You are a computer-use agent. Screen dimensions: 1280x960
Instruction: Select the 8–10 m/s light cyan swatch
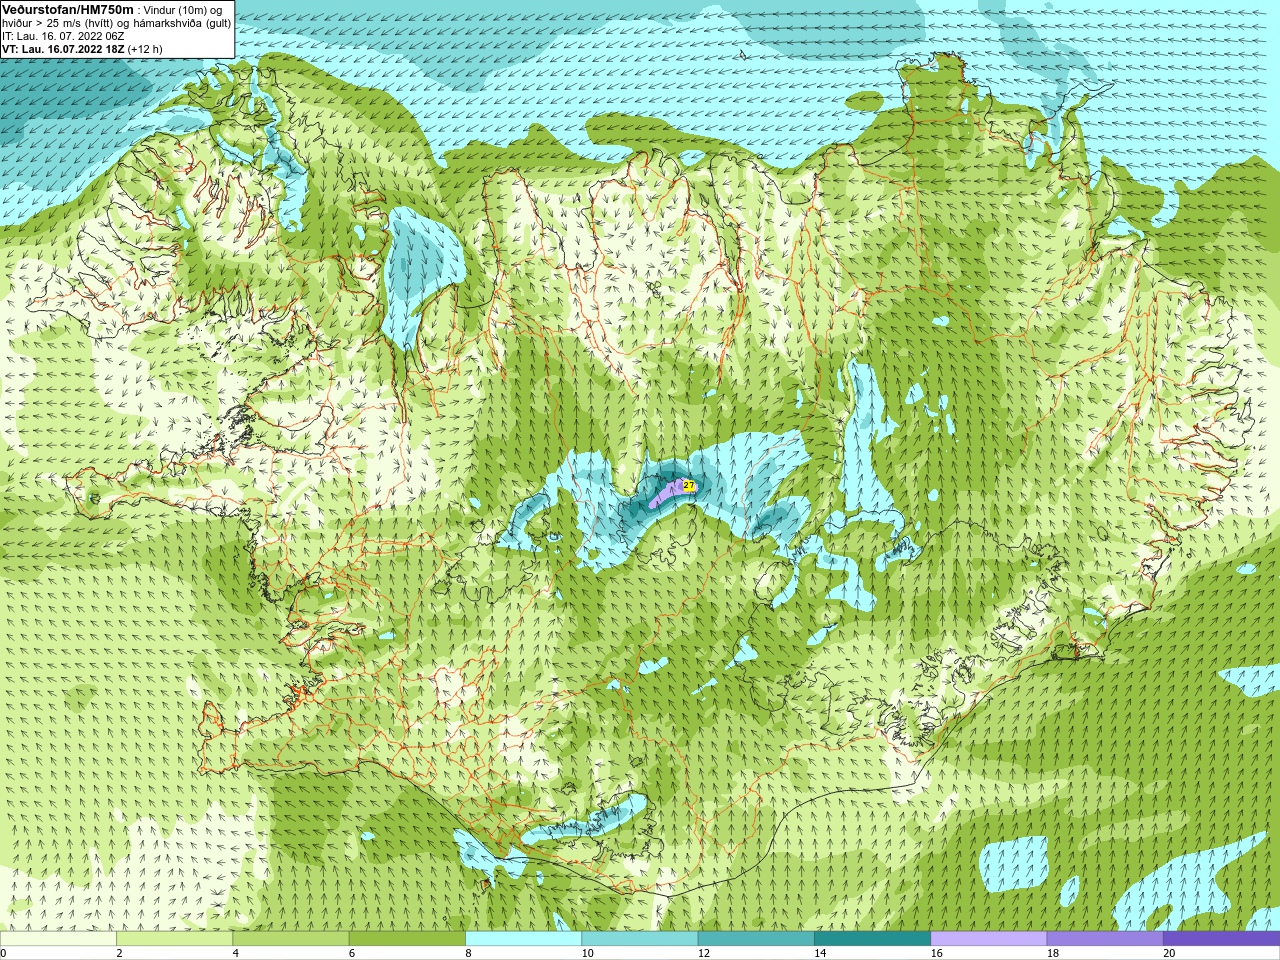523,939
